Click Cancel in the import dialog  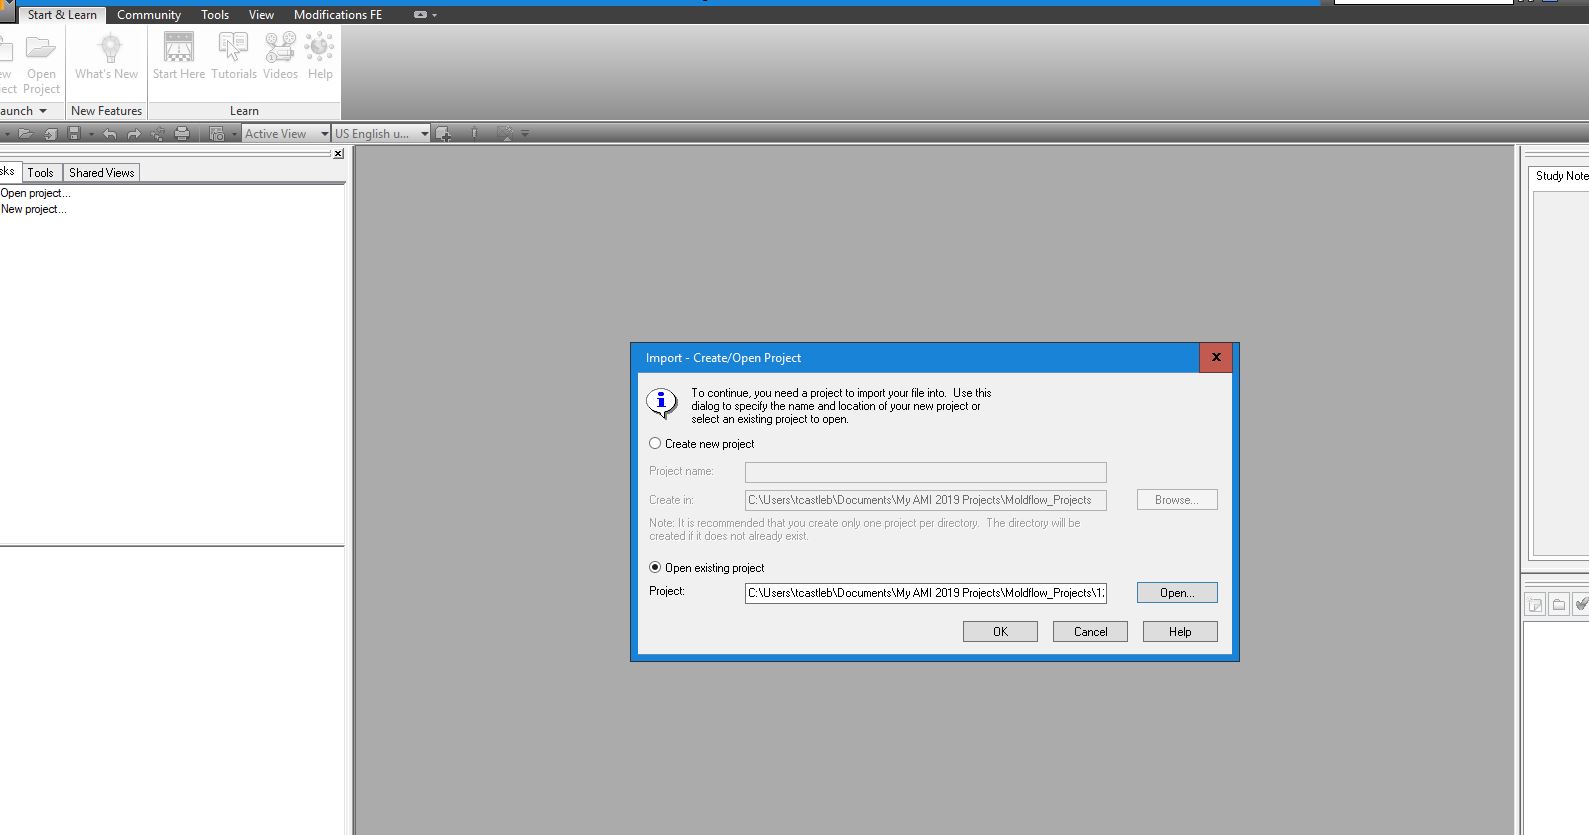tap(1090, 631)
